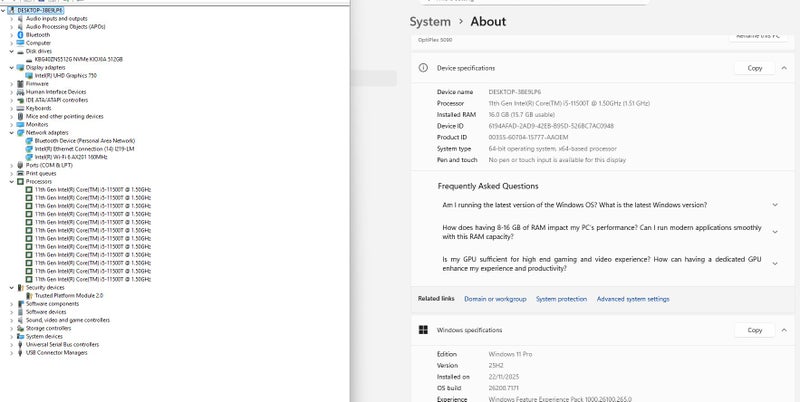Viewport: 800px width, 402px height.
Task: Select Intel Wi-Fi 6 AX201 adapter
Action: coord(70,157)
